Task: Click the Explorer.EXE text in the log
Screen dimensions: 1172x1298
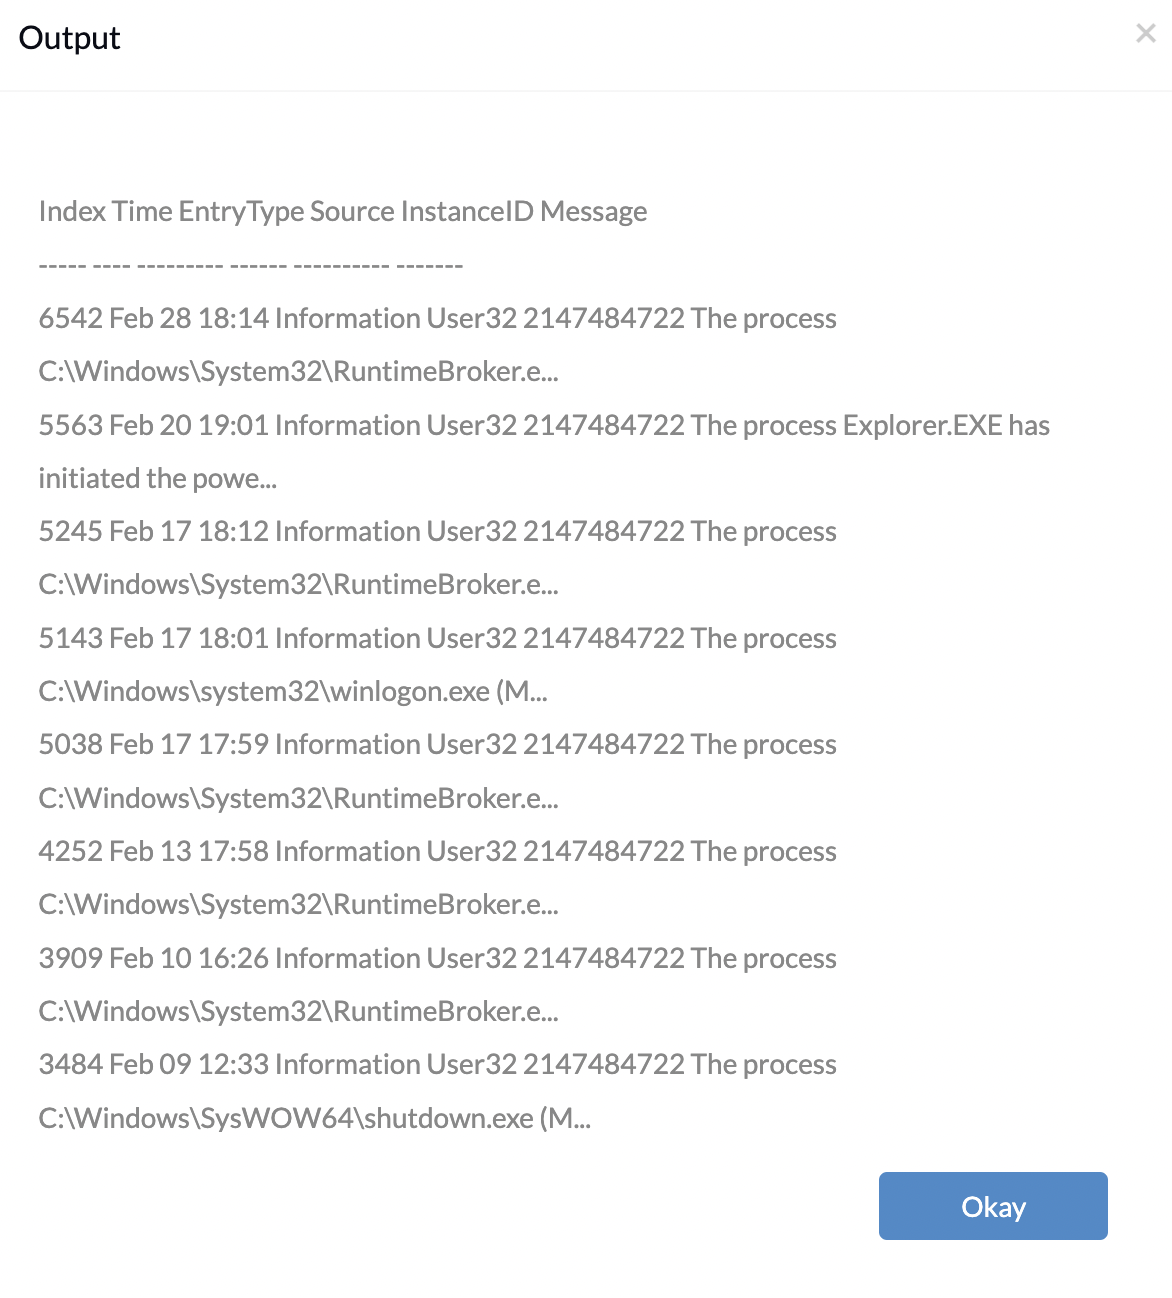Action: (x=923, y=425)
